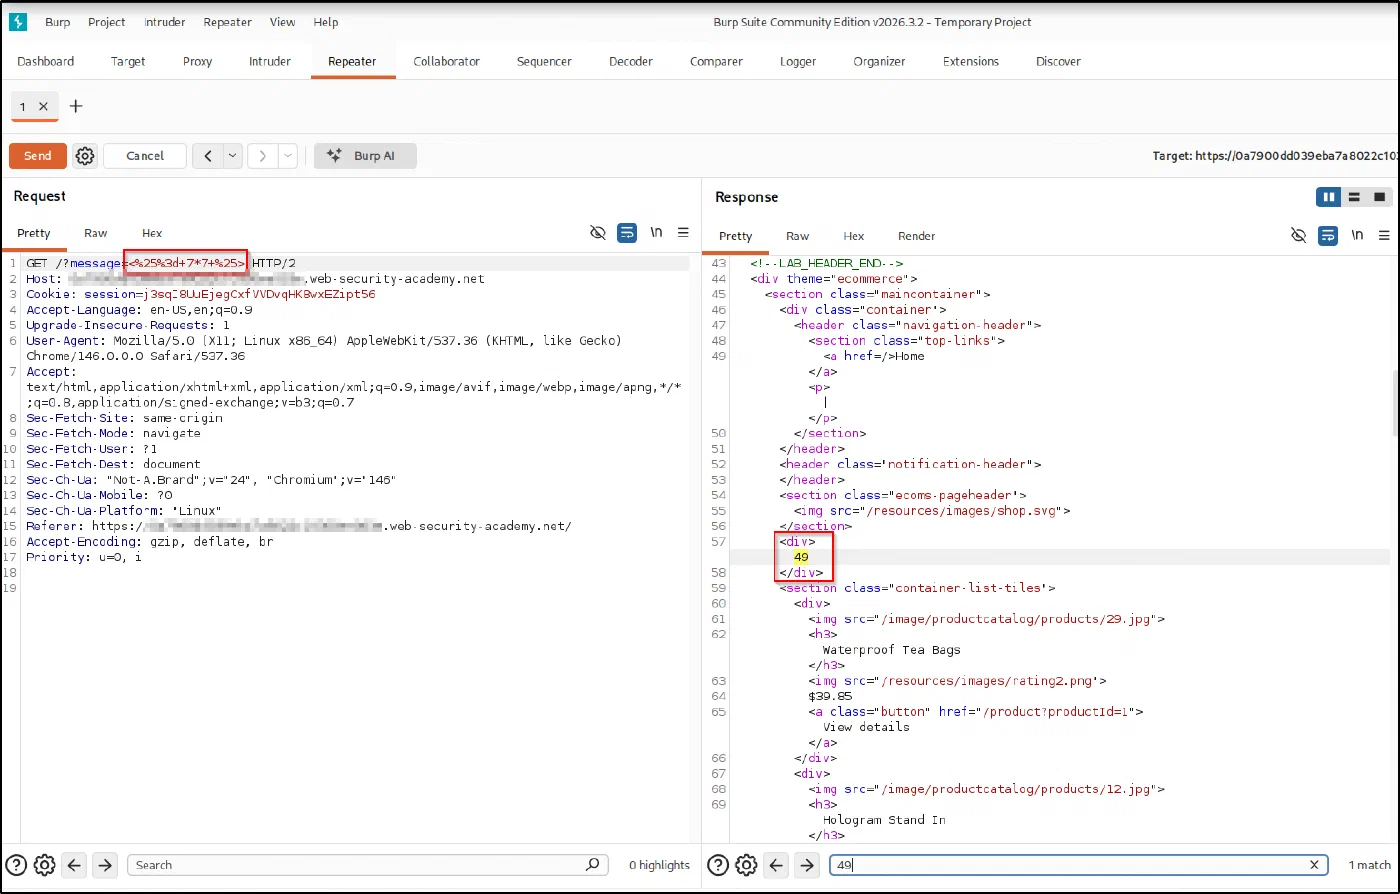
Task: Click Request search magnifier icon
Action: (592, 865)
